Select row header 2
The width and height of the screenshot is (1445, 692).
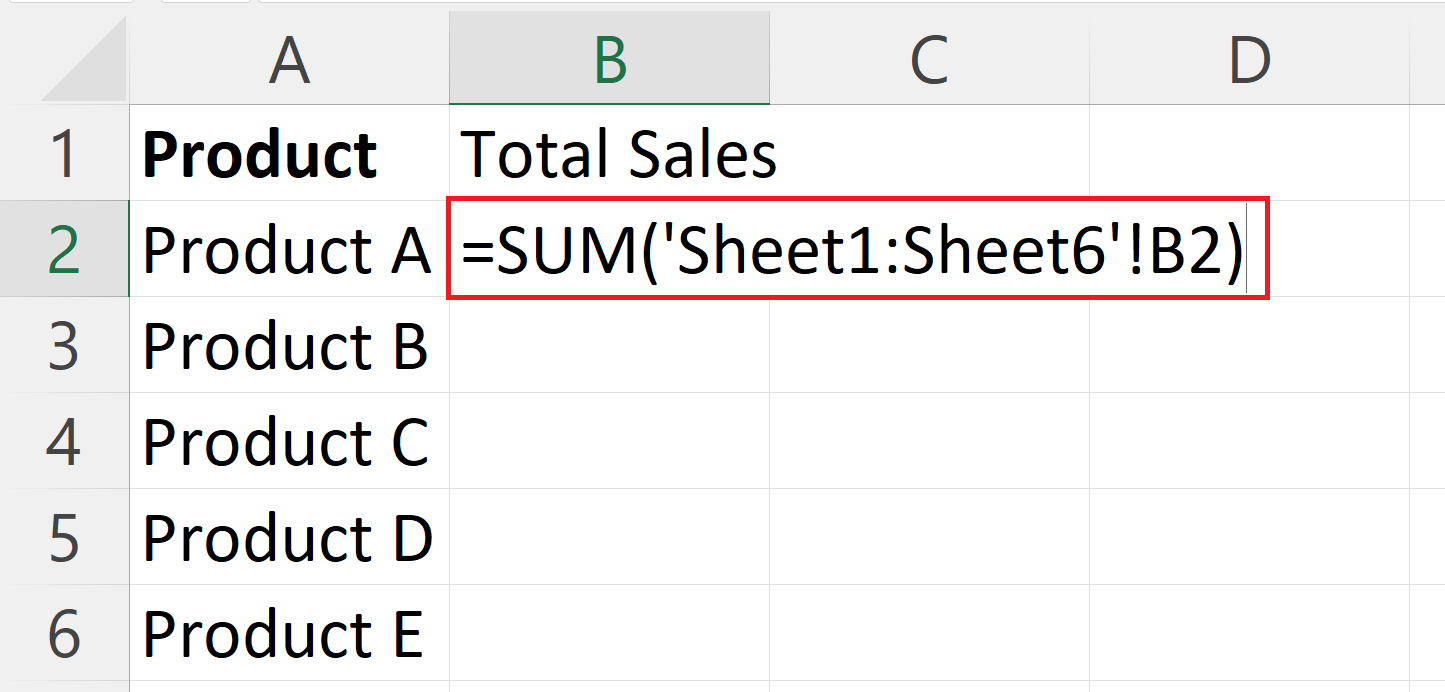(x=63, y=248)
